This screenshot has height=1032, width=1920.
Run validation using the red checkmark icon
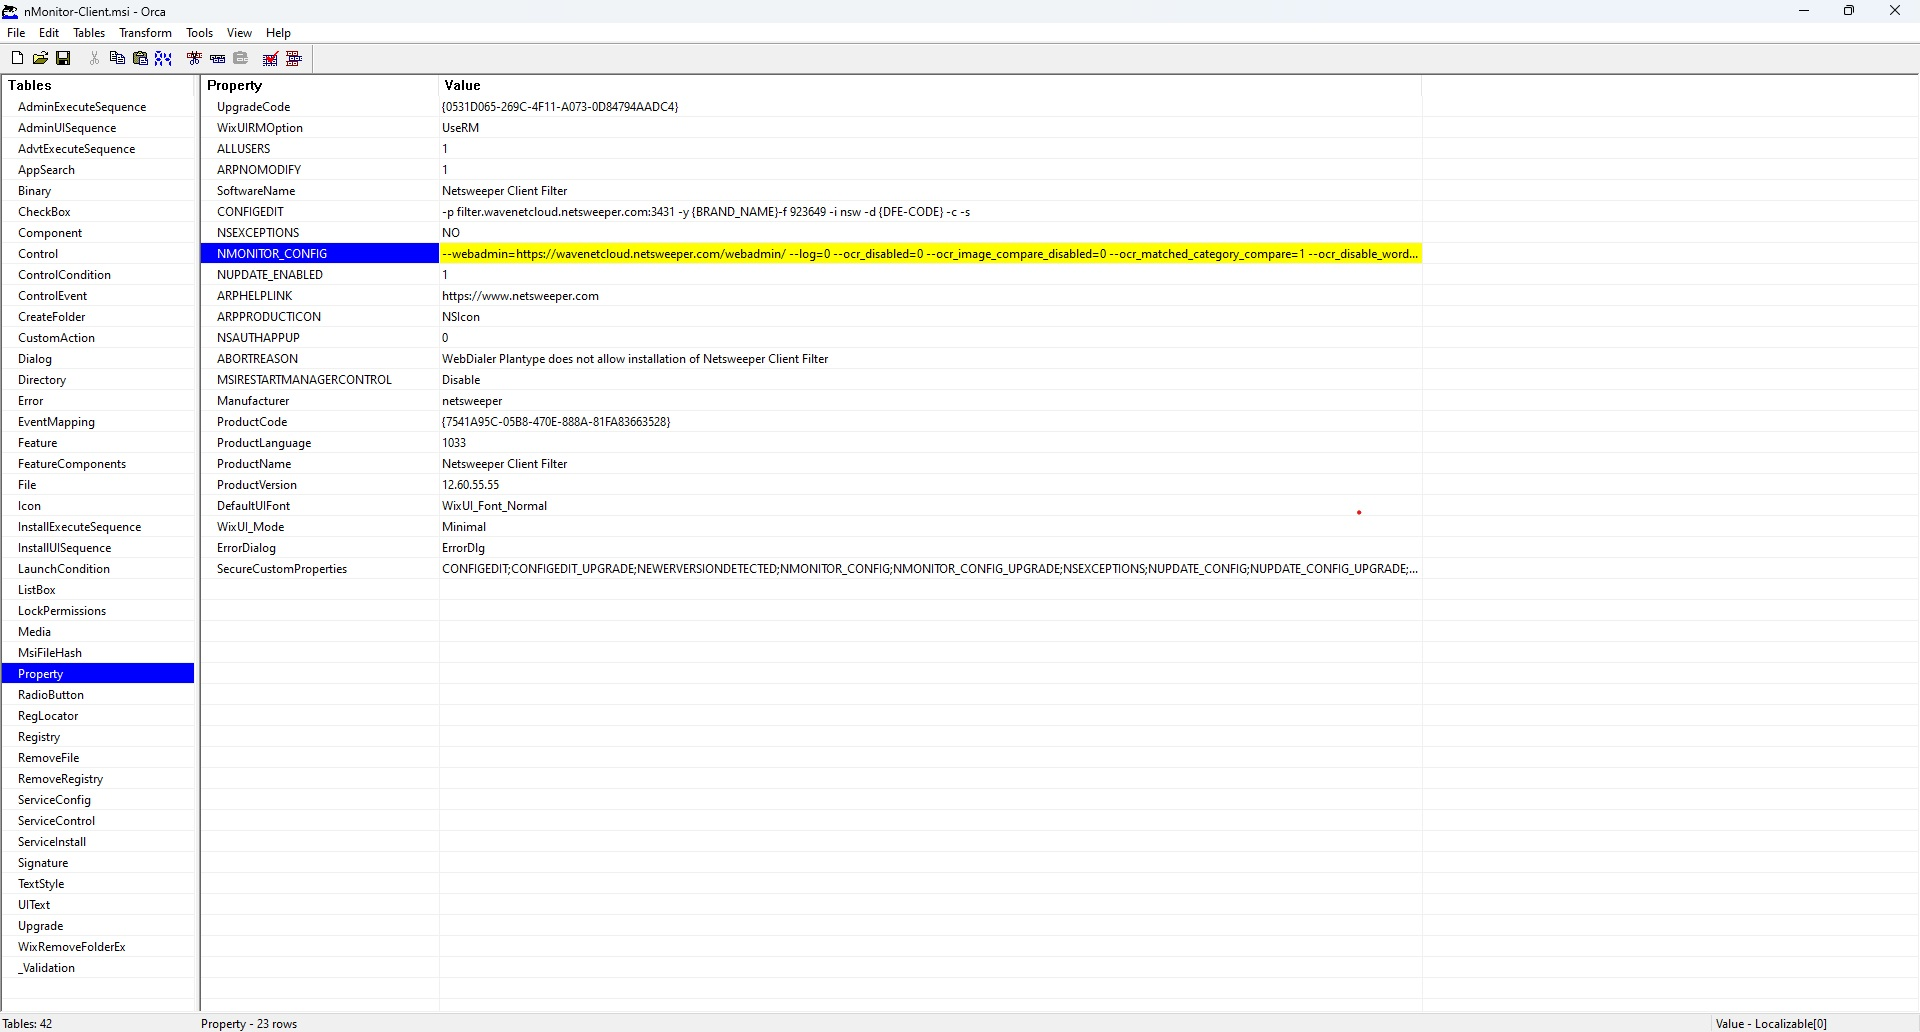click(x=270, y=59)
